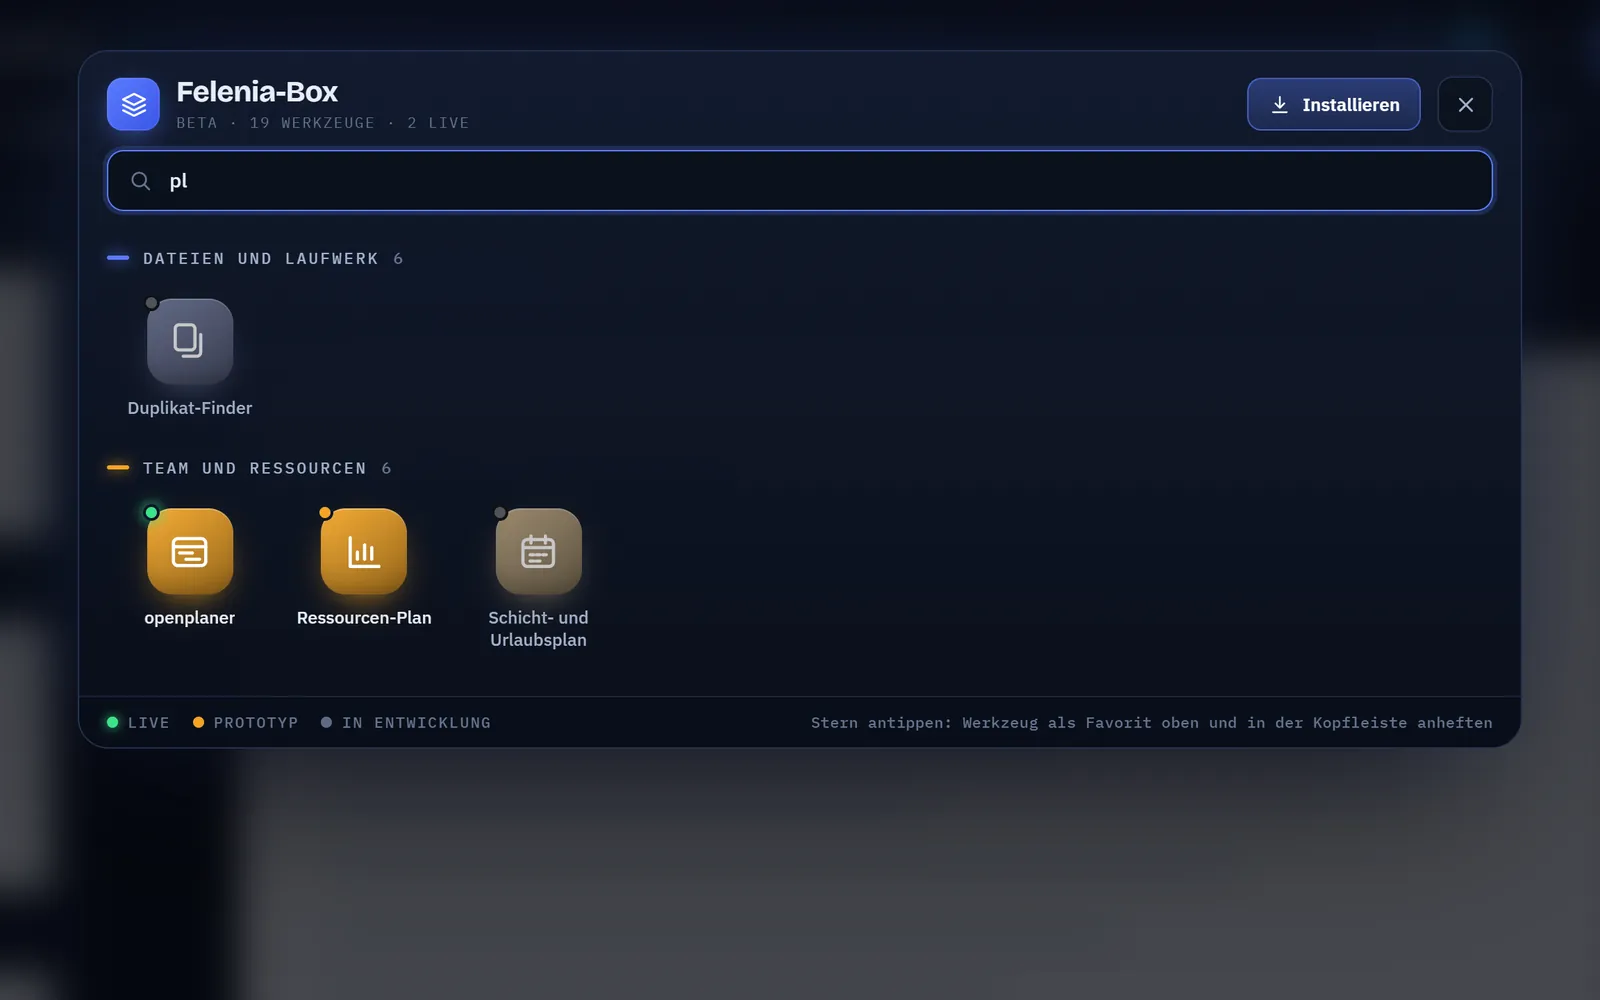Click the 'In Entwicklung' legend entry

(x=406, y=723)
